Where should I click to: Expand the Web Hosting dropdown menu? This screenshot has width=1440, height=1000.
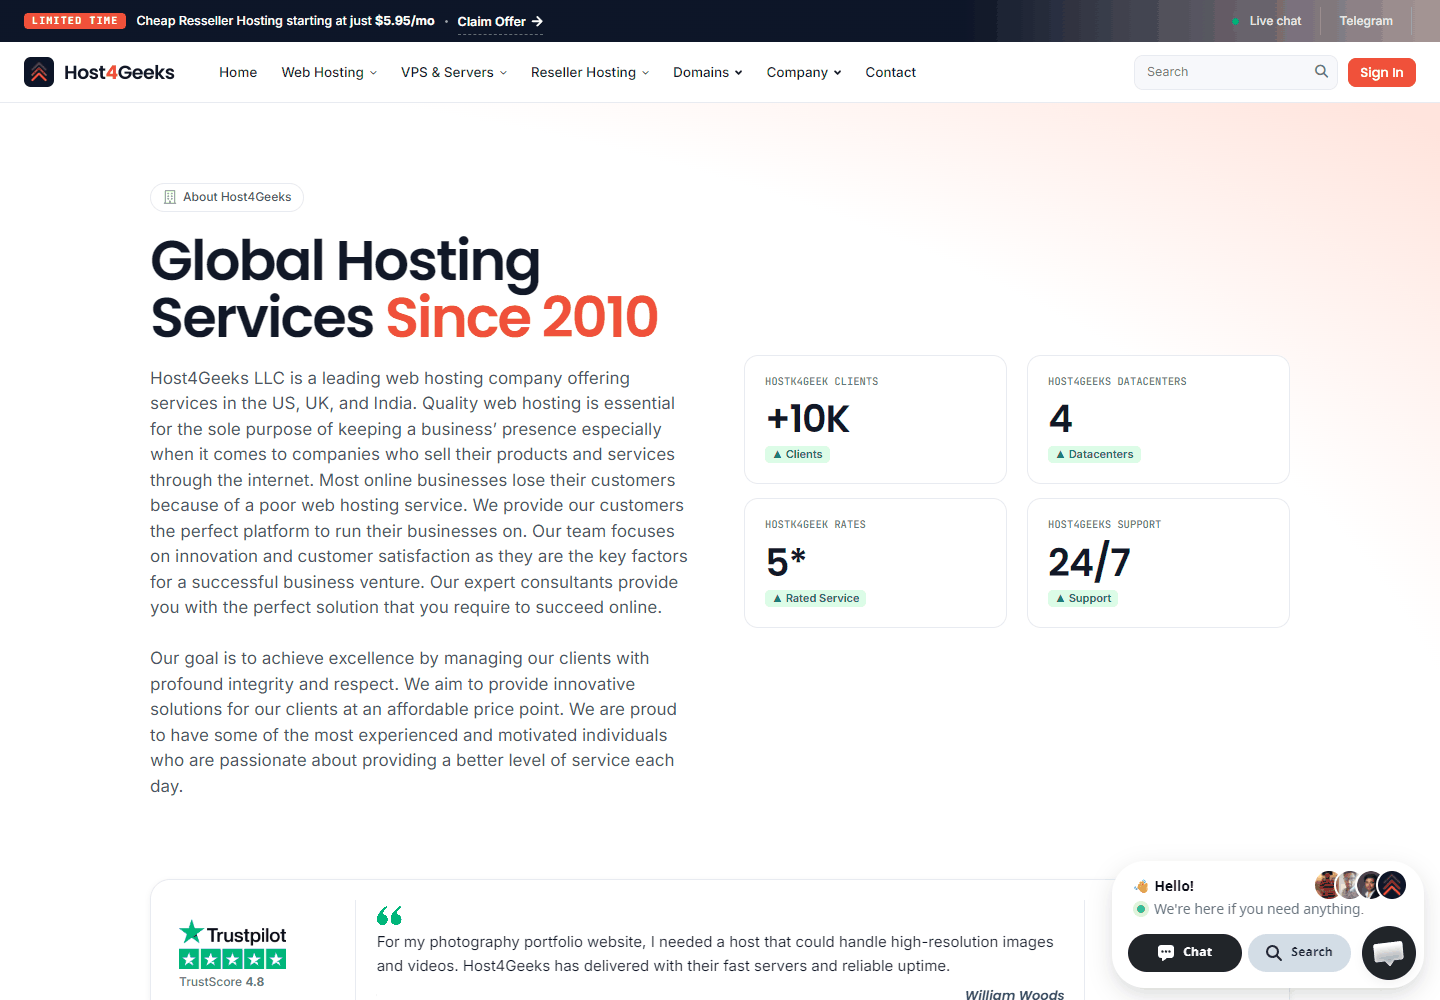point(329,72)
